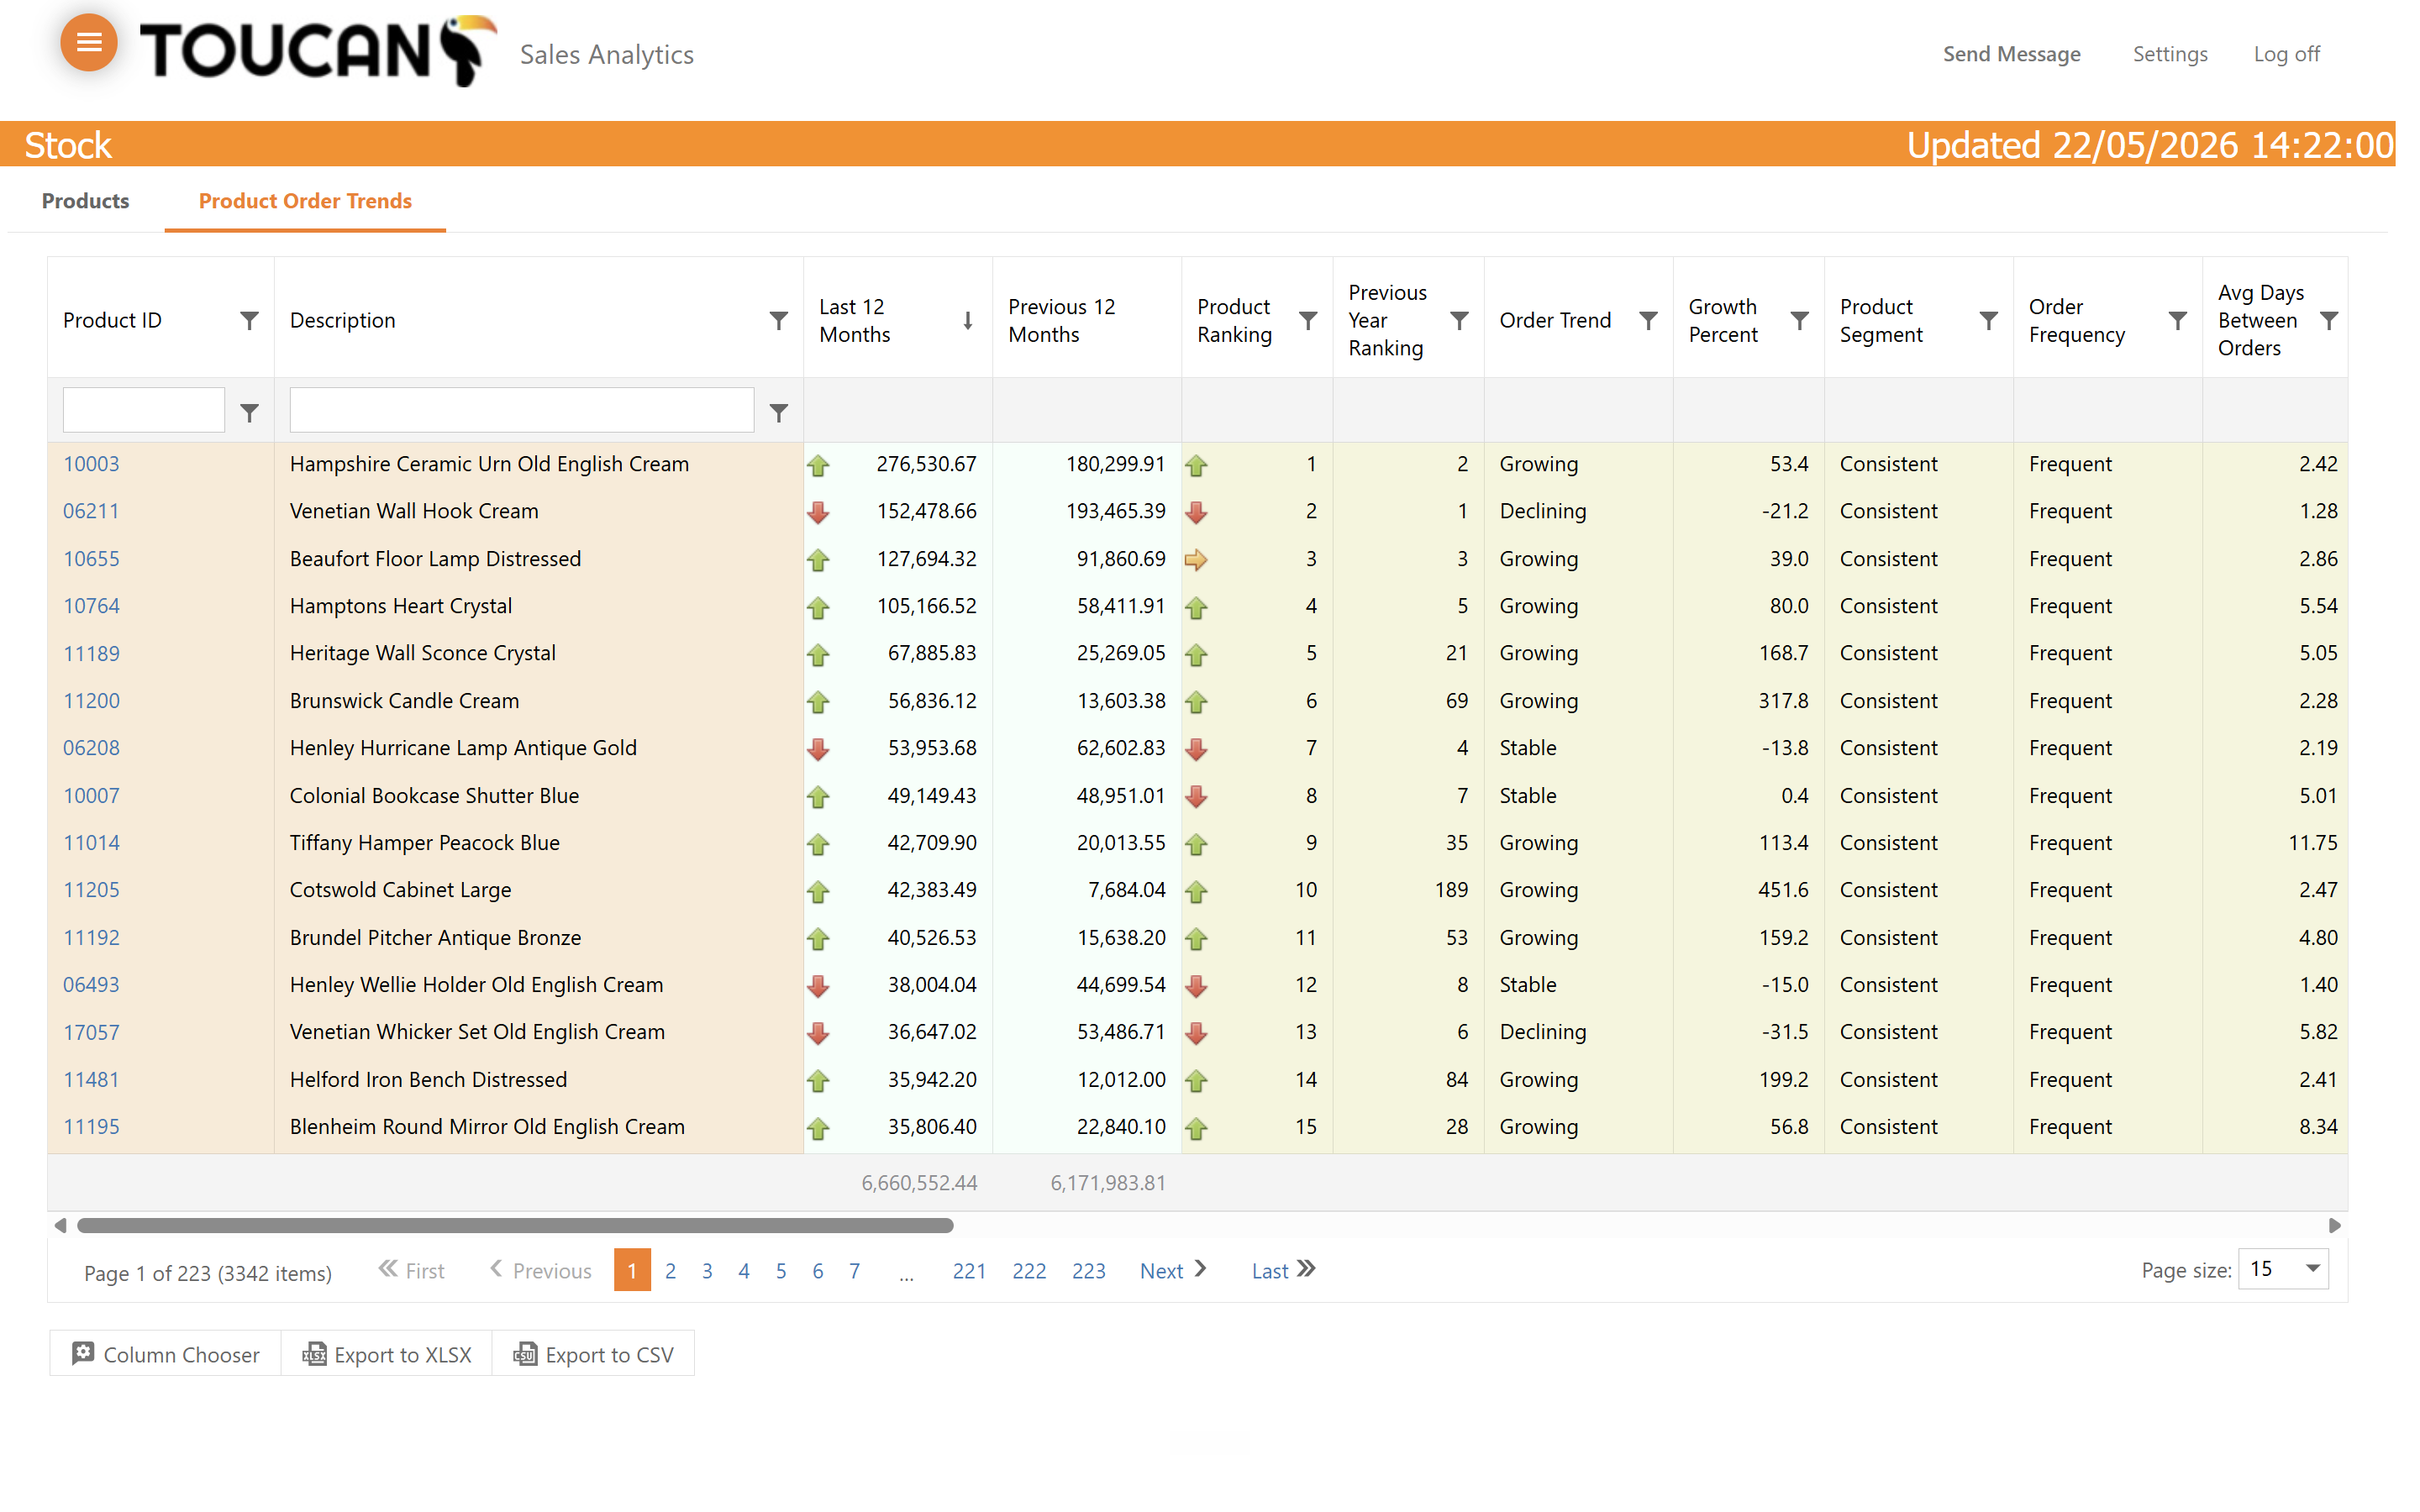Click 'Declining' in Venetian Wall Hook row
Viewport: 2420px width, 1512px height.
point(1542,511)
